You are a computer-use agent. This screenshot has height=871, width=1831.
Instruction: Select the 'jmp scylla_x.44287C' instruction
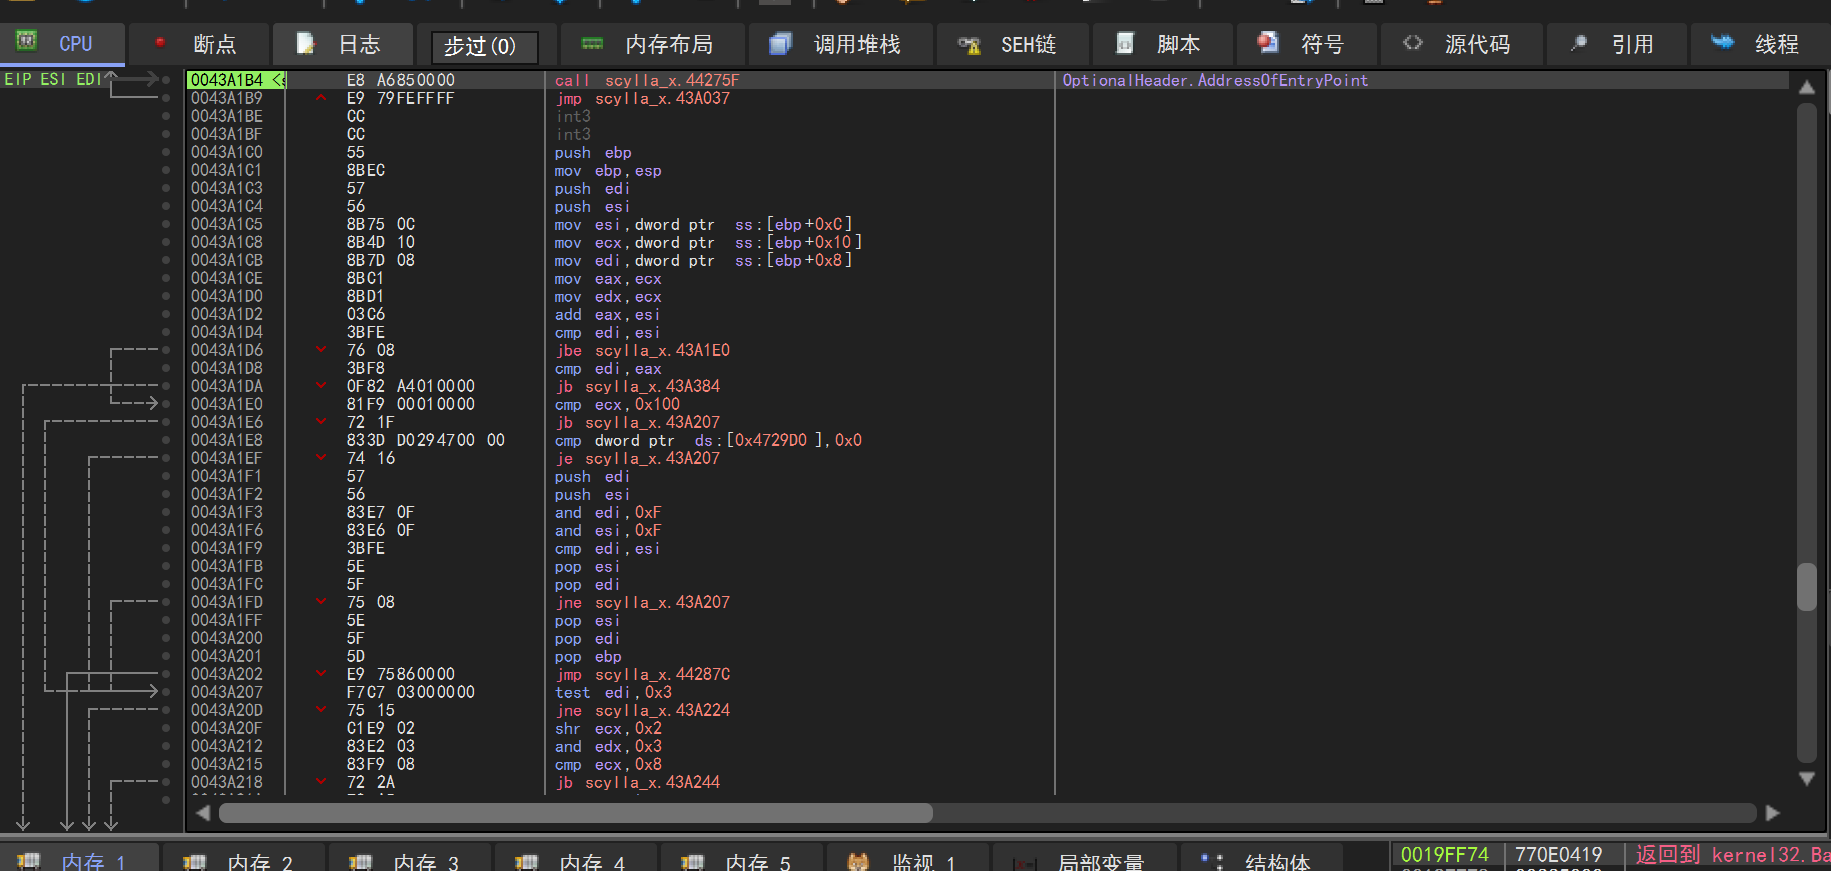pos(642,674)
